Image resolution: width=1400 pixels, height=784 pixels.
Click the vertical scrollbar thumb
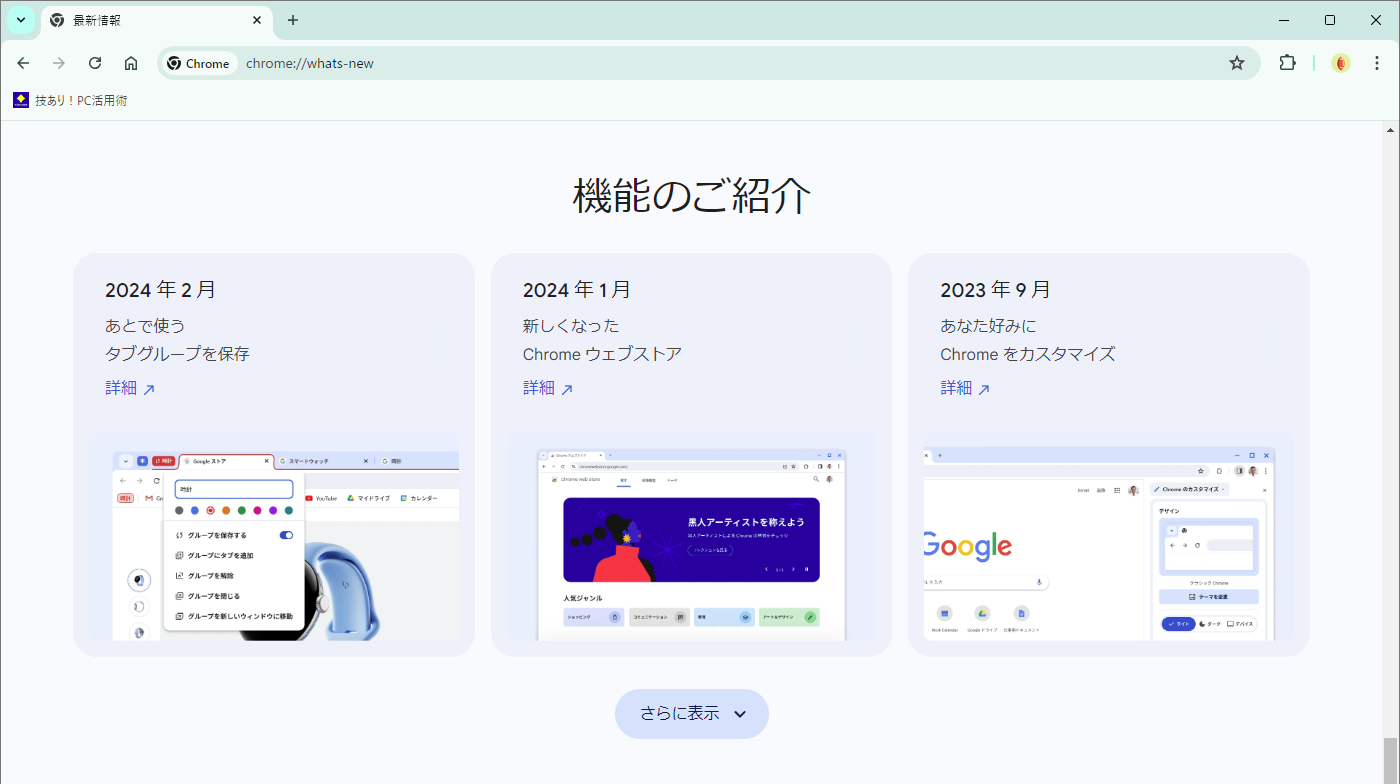pos(1390,761)
